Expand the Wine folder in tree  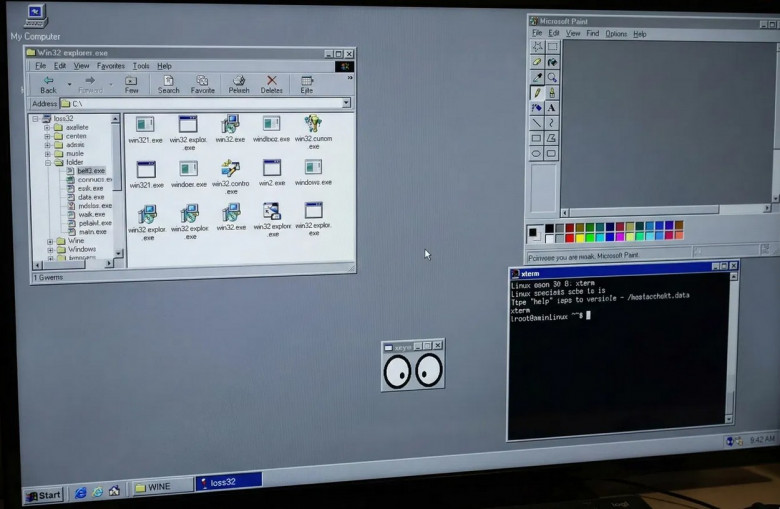click(x=49, y=241)
